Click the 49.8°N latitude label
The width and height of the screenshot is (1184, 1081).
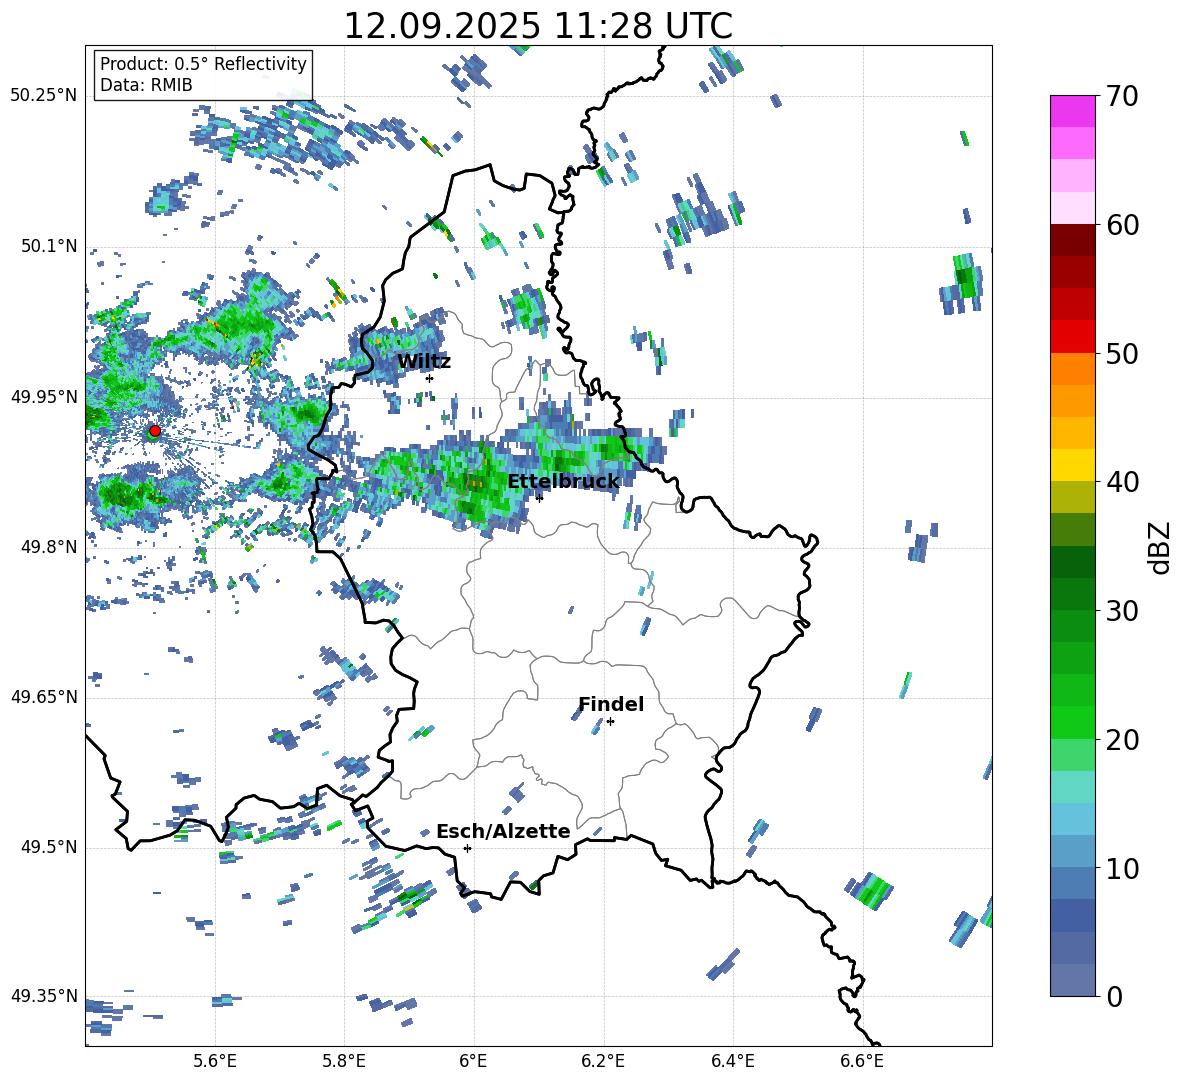pyautogui.click(x=50, y=547)
